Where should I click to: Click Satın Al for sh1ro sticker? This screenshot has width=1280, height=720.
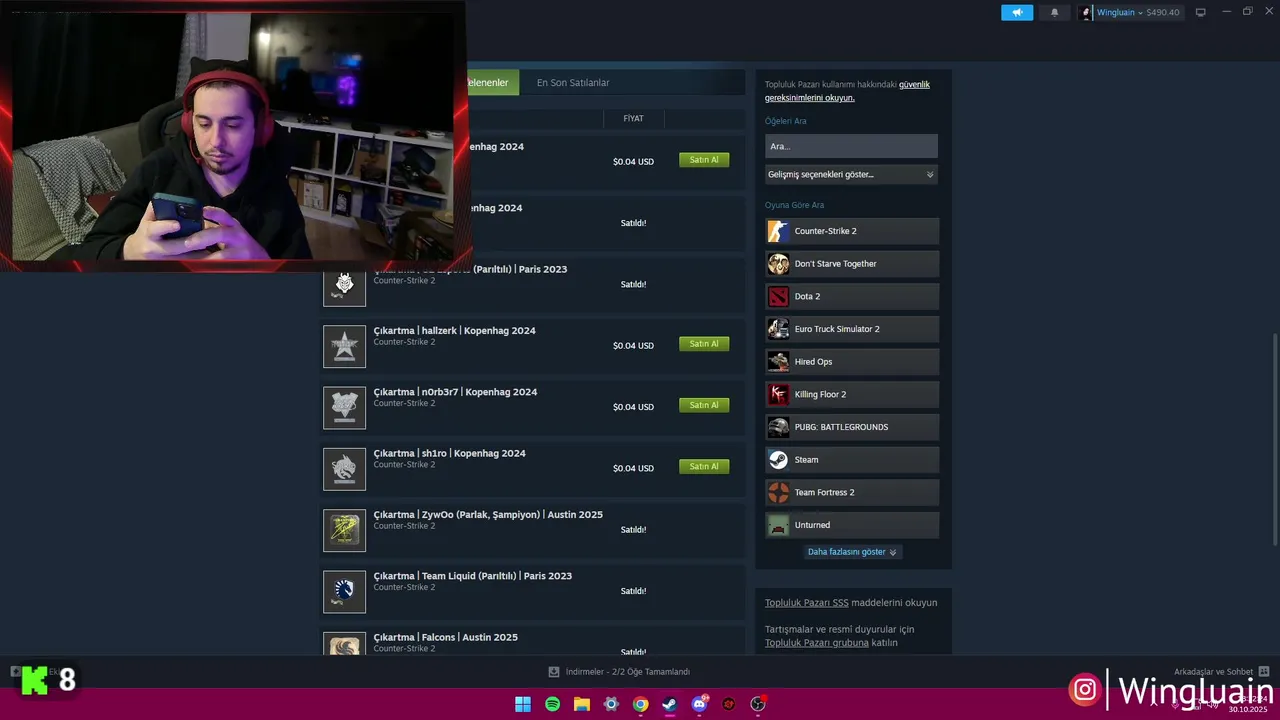[704, 466]
